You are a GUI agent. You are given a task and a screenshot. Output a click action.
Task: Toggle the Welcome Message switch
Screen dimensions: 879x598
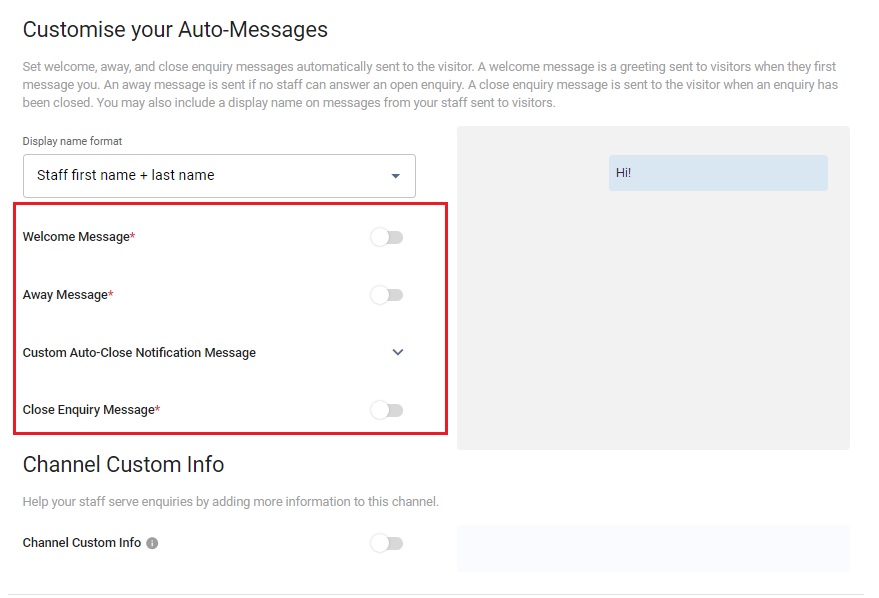pyautogui.click(x=387, y=237)
